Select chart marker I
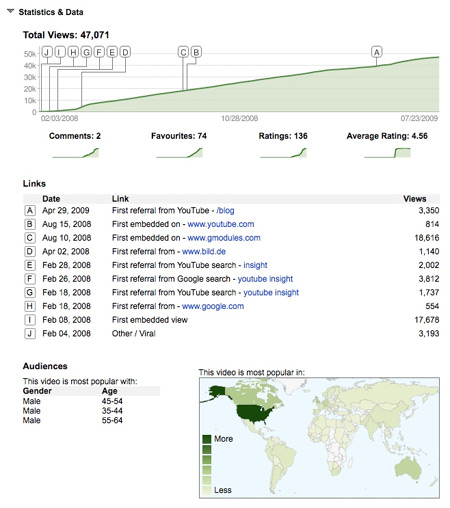This screenshot has height=508, width=450. (x=60, y=52)
